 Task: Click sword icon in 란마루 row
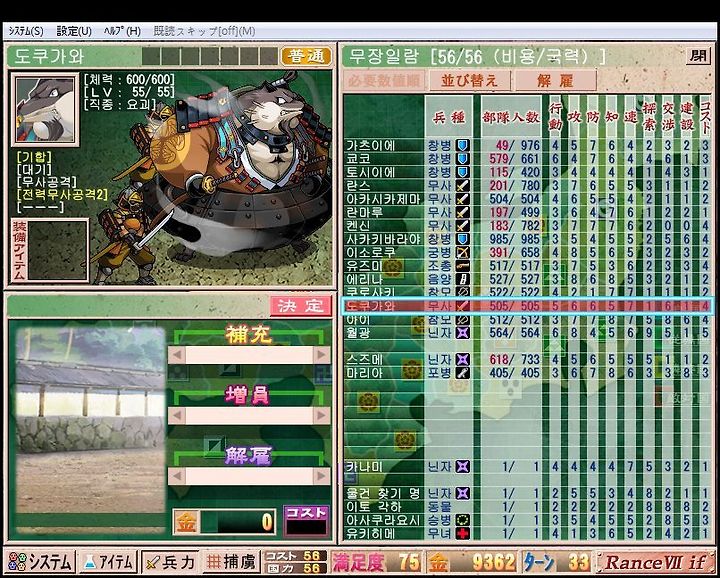462,213
